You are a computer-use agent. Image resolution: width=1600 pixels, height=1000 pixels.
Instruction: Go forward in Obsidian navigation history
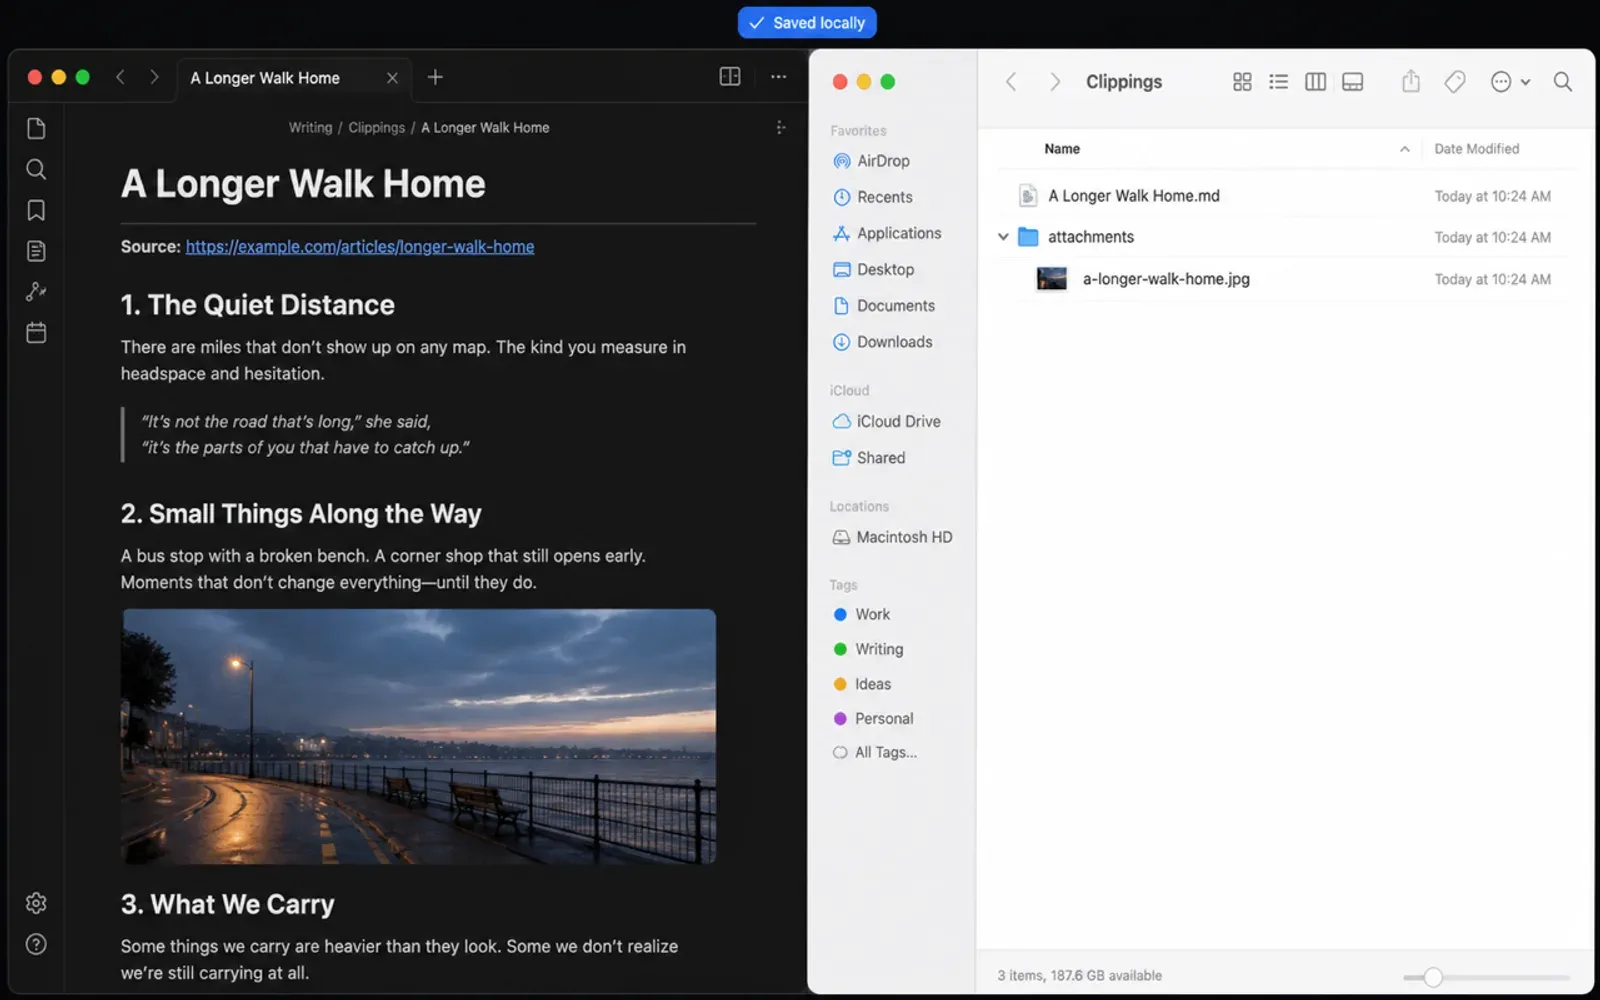tap(154, 77)
